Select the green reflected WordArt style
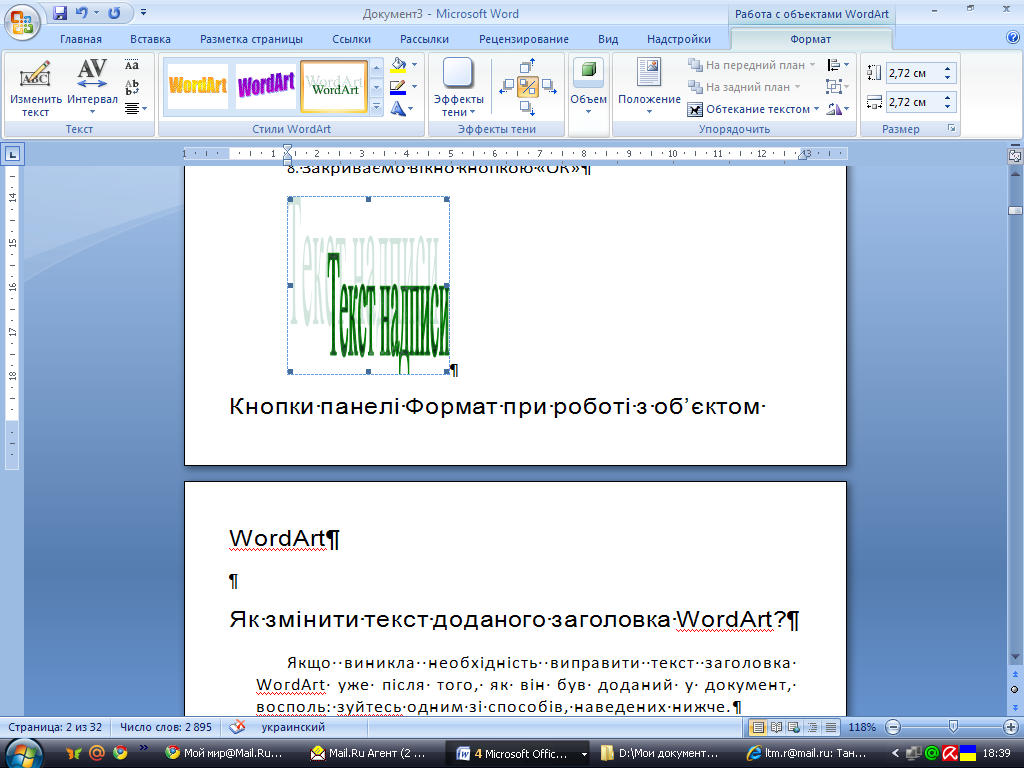 334,87
